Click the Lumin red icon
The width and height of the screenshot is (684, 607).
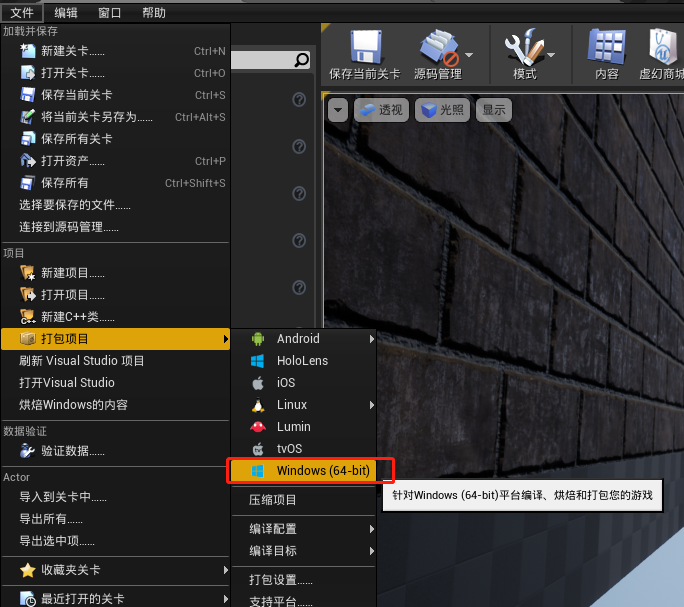point(258,427)
